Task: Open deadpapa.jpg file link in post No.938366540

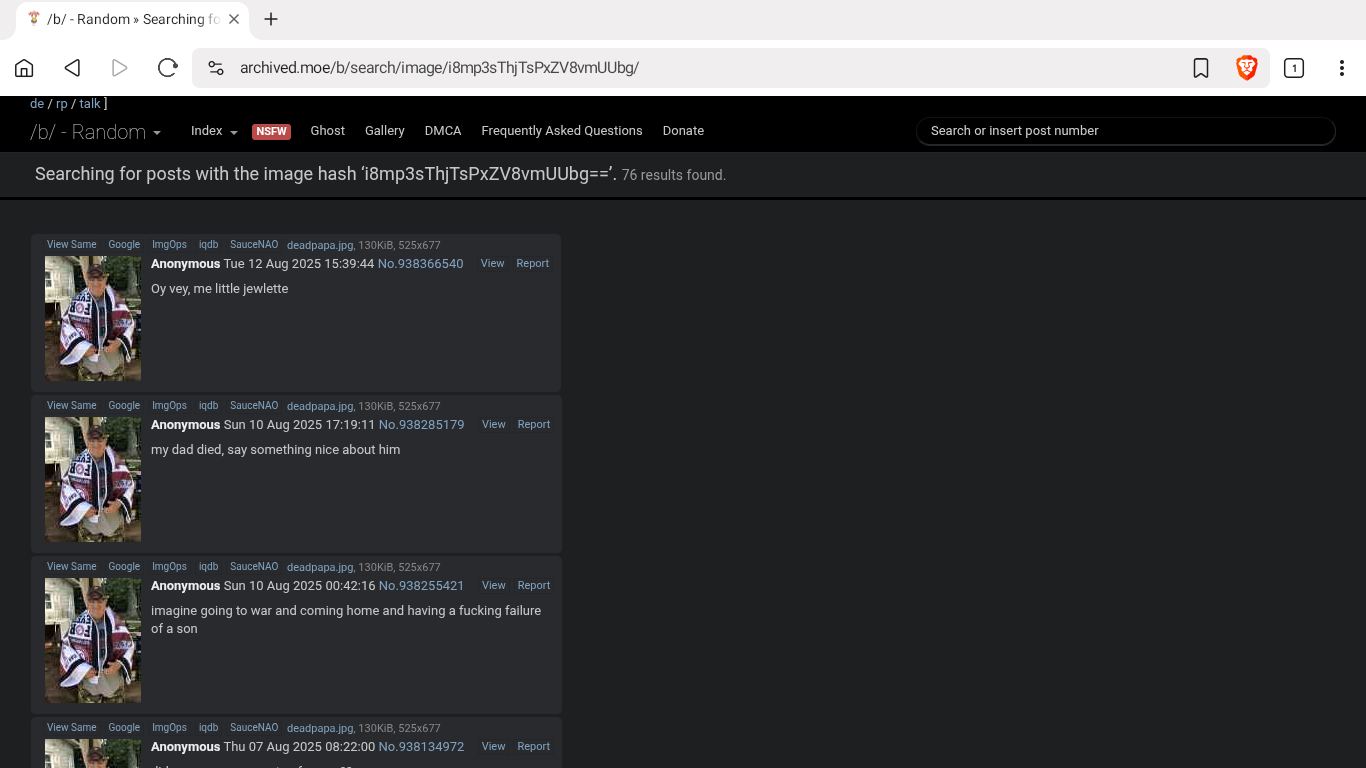Action: coord(320,245)
